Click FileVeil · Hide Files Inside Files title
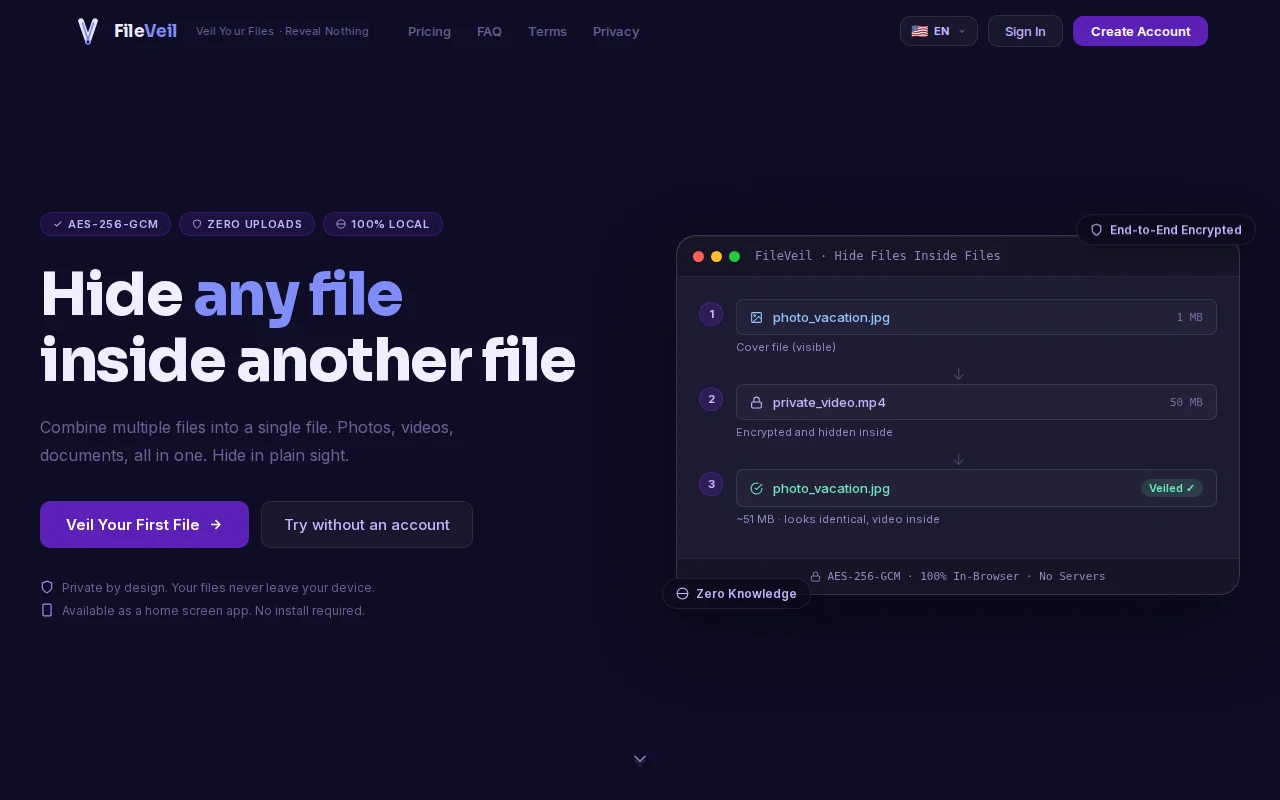The image size is (1280, 800). [877, 256]
